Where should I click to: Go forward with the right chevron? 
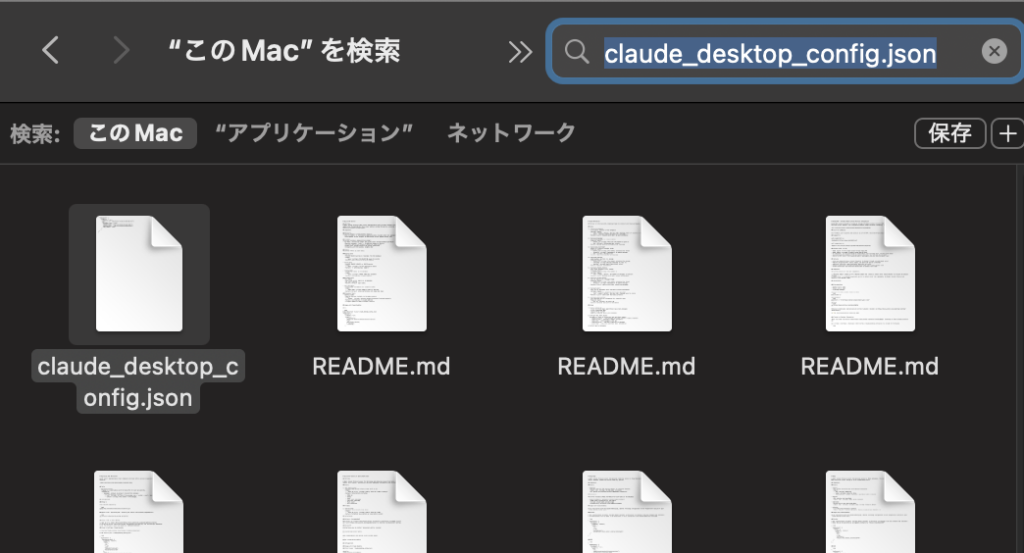point(121,50)
